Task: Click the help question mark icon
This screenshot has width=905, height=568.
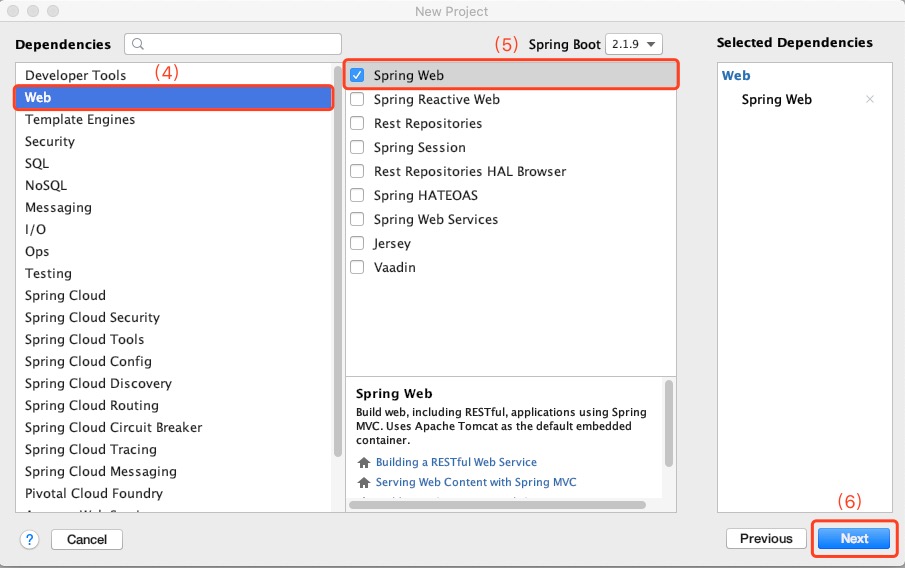Action: tap(29, 540)
